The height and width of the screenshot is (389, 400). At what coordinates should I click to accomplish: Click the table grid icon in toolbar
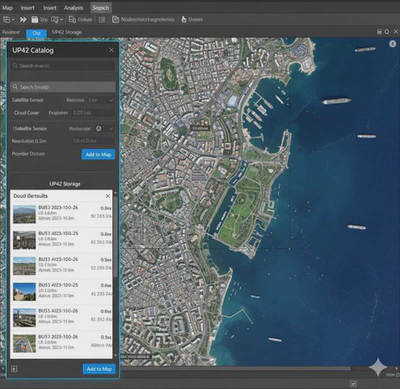(6, 19)
